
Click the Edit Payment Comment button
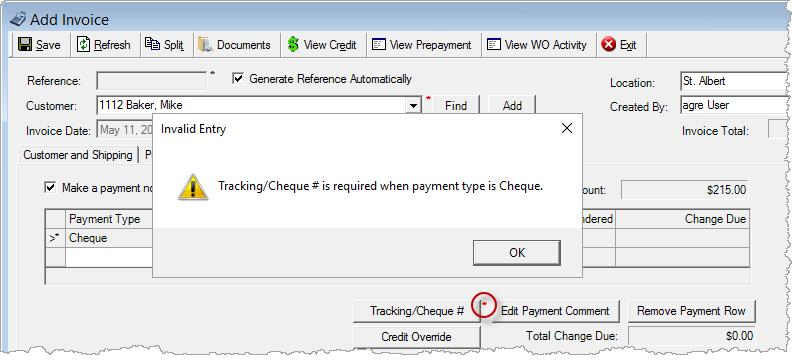[x=556, y=311]
